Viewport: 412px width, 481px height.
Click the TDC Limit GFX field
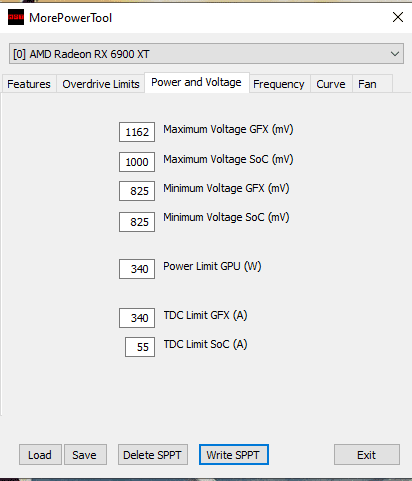click(x=137, y=318)
